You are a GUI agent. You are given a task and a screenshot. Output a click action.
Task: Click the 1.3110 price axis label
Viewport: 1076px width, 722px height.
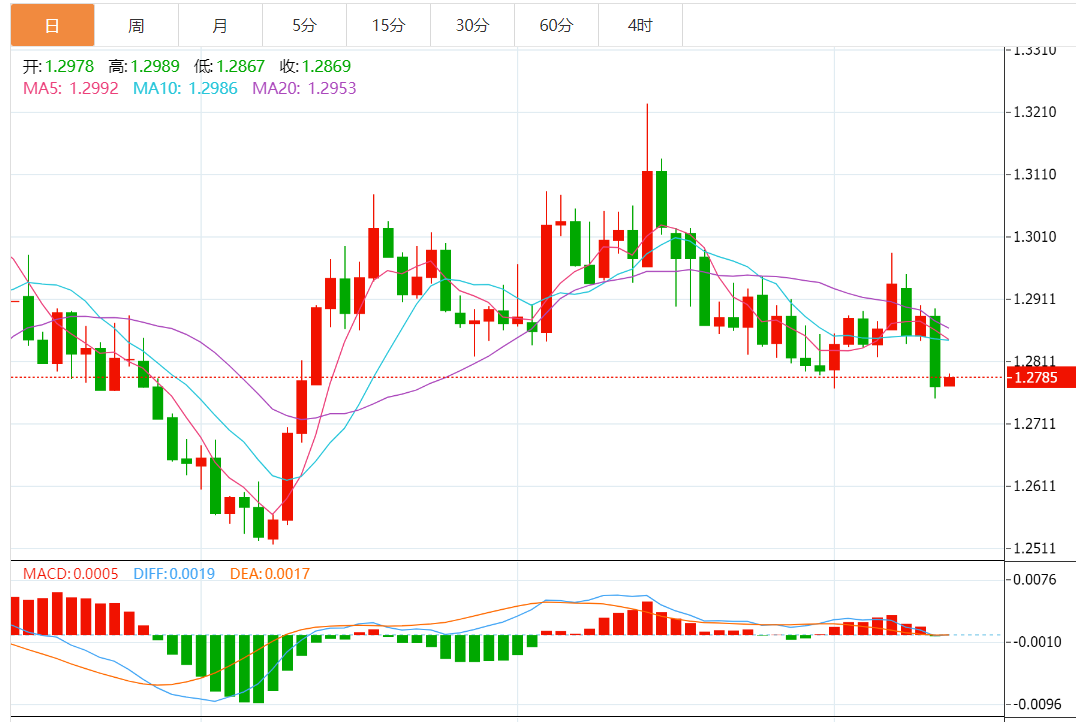[1035, 174]
